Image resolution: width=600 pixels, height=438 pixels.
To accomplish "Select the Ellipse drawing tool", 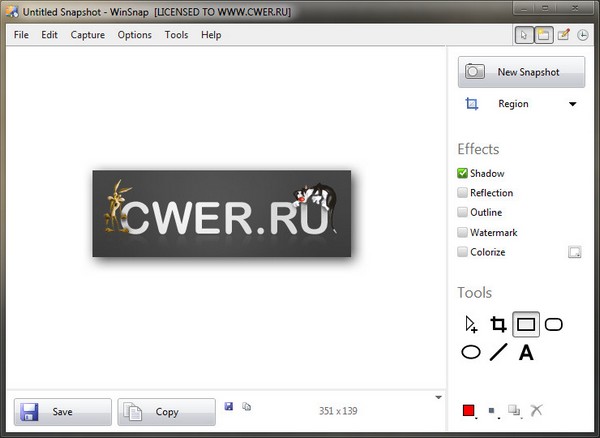I will 471,352.
